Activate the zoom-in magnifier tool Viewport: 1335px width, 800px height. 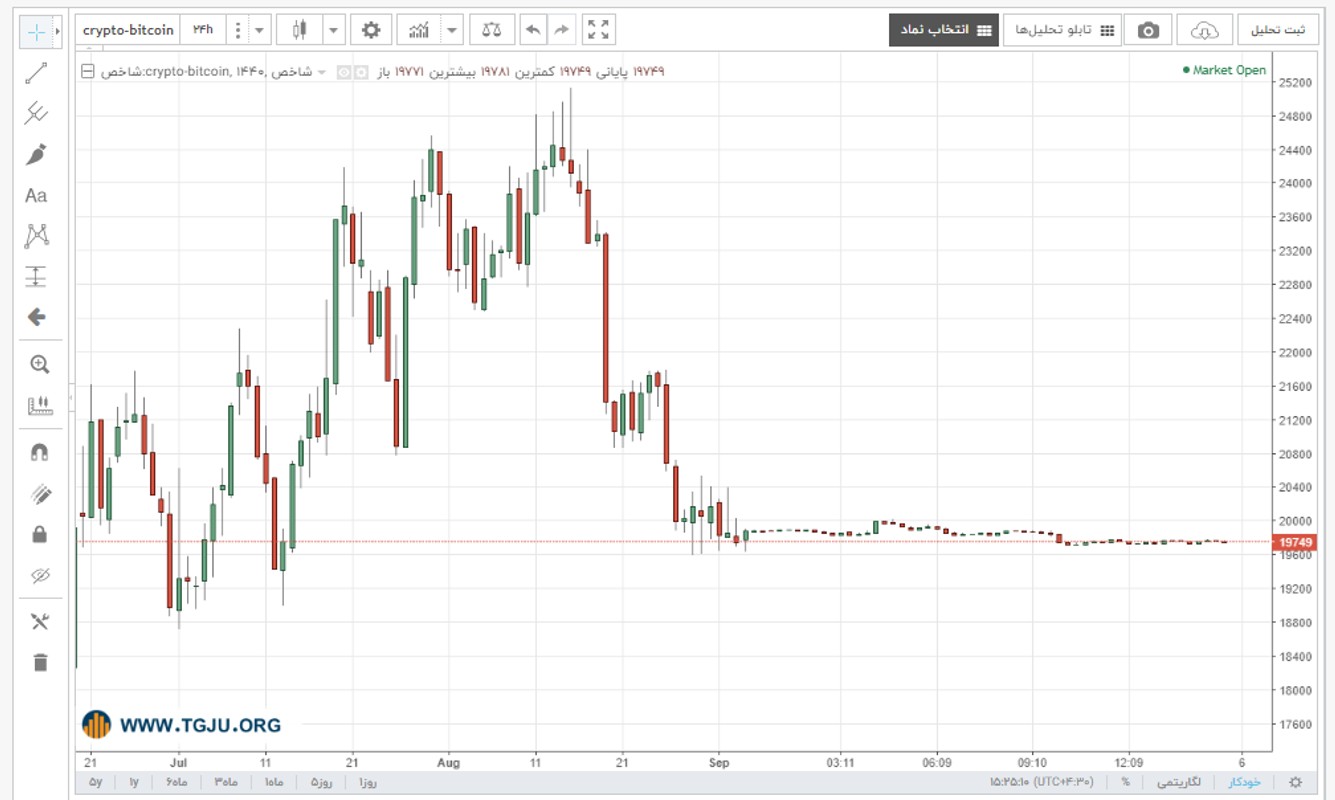39,364
